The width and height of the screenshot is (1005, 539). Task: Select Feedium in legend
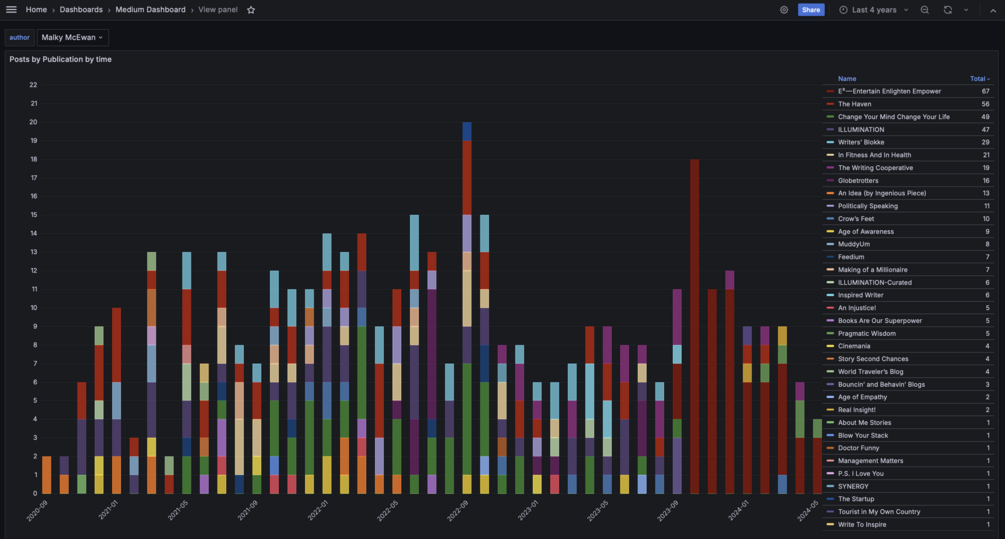point(851,257)
